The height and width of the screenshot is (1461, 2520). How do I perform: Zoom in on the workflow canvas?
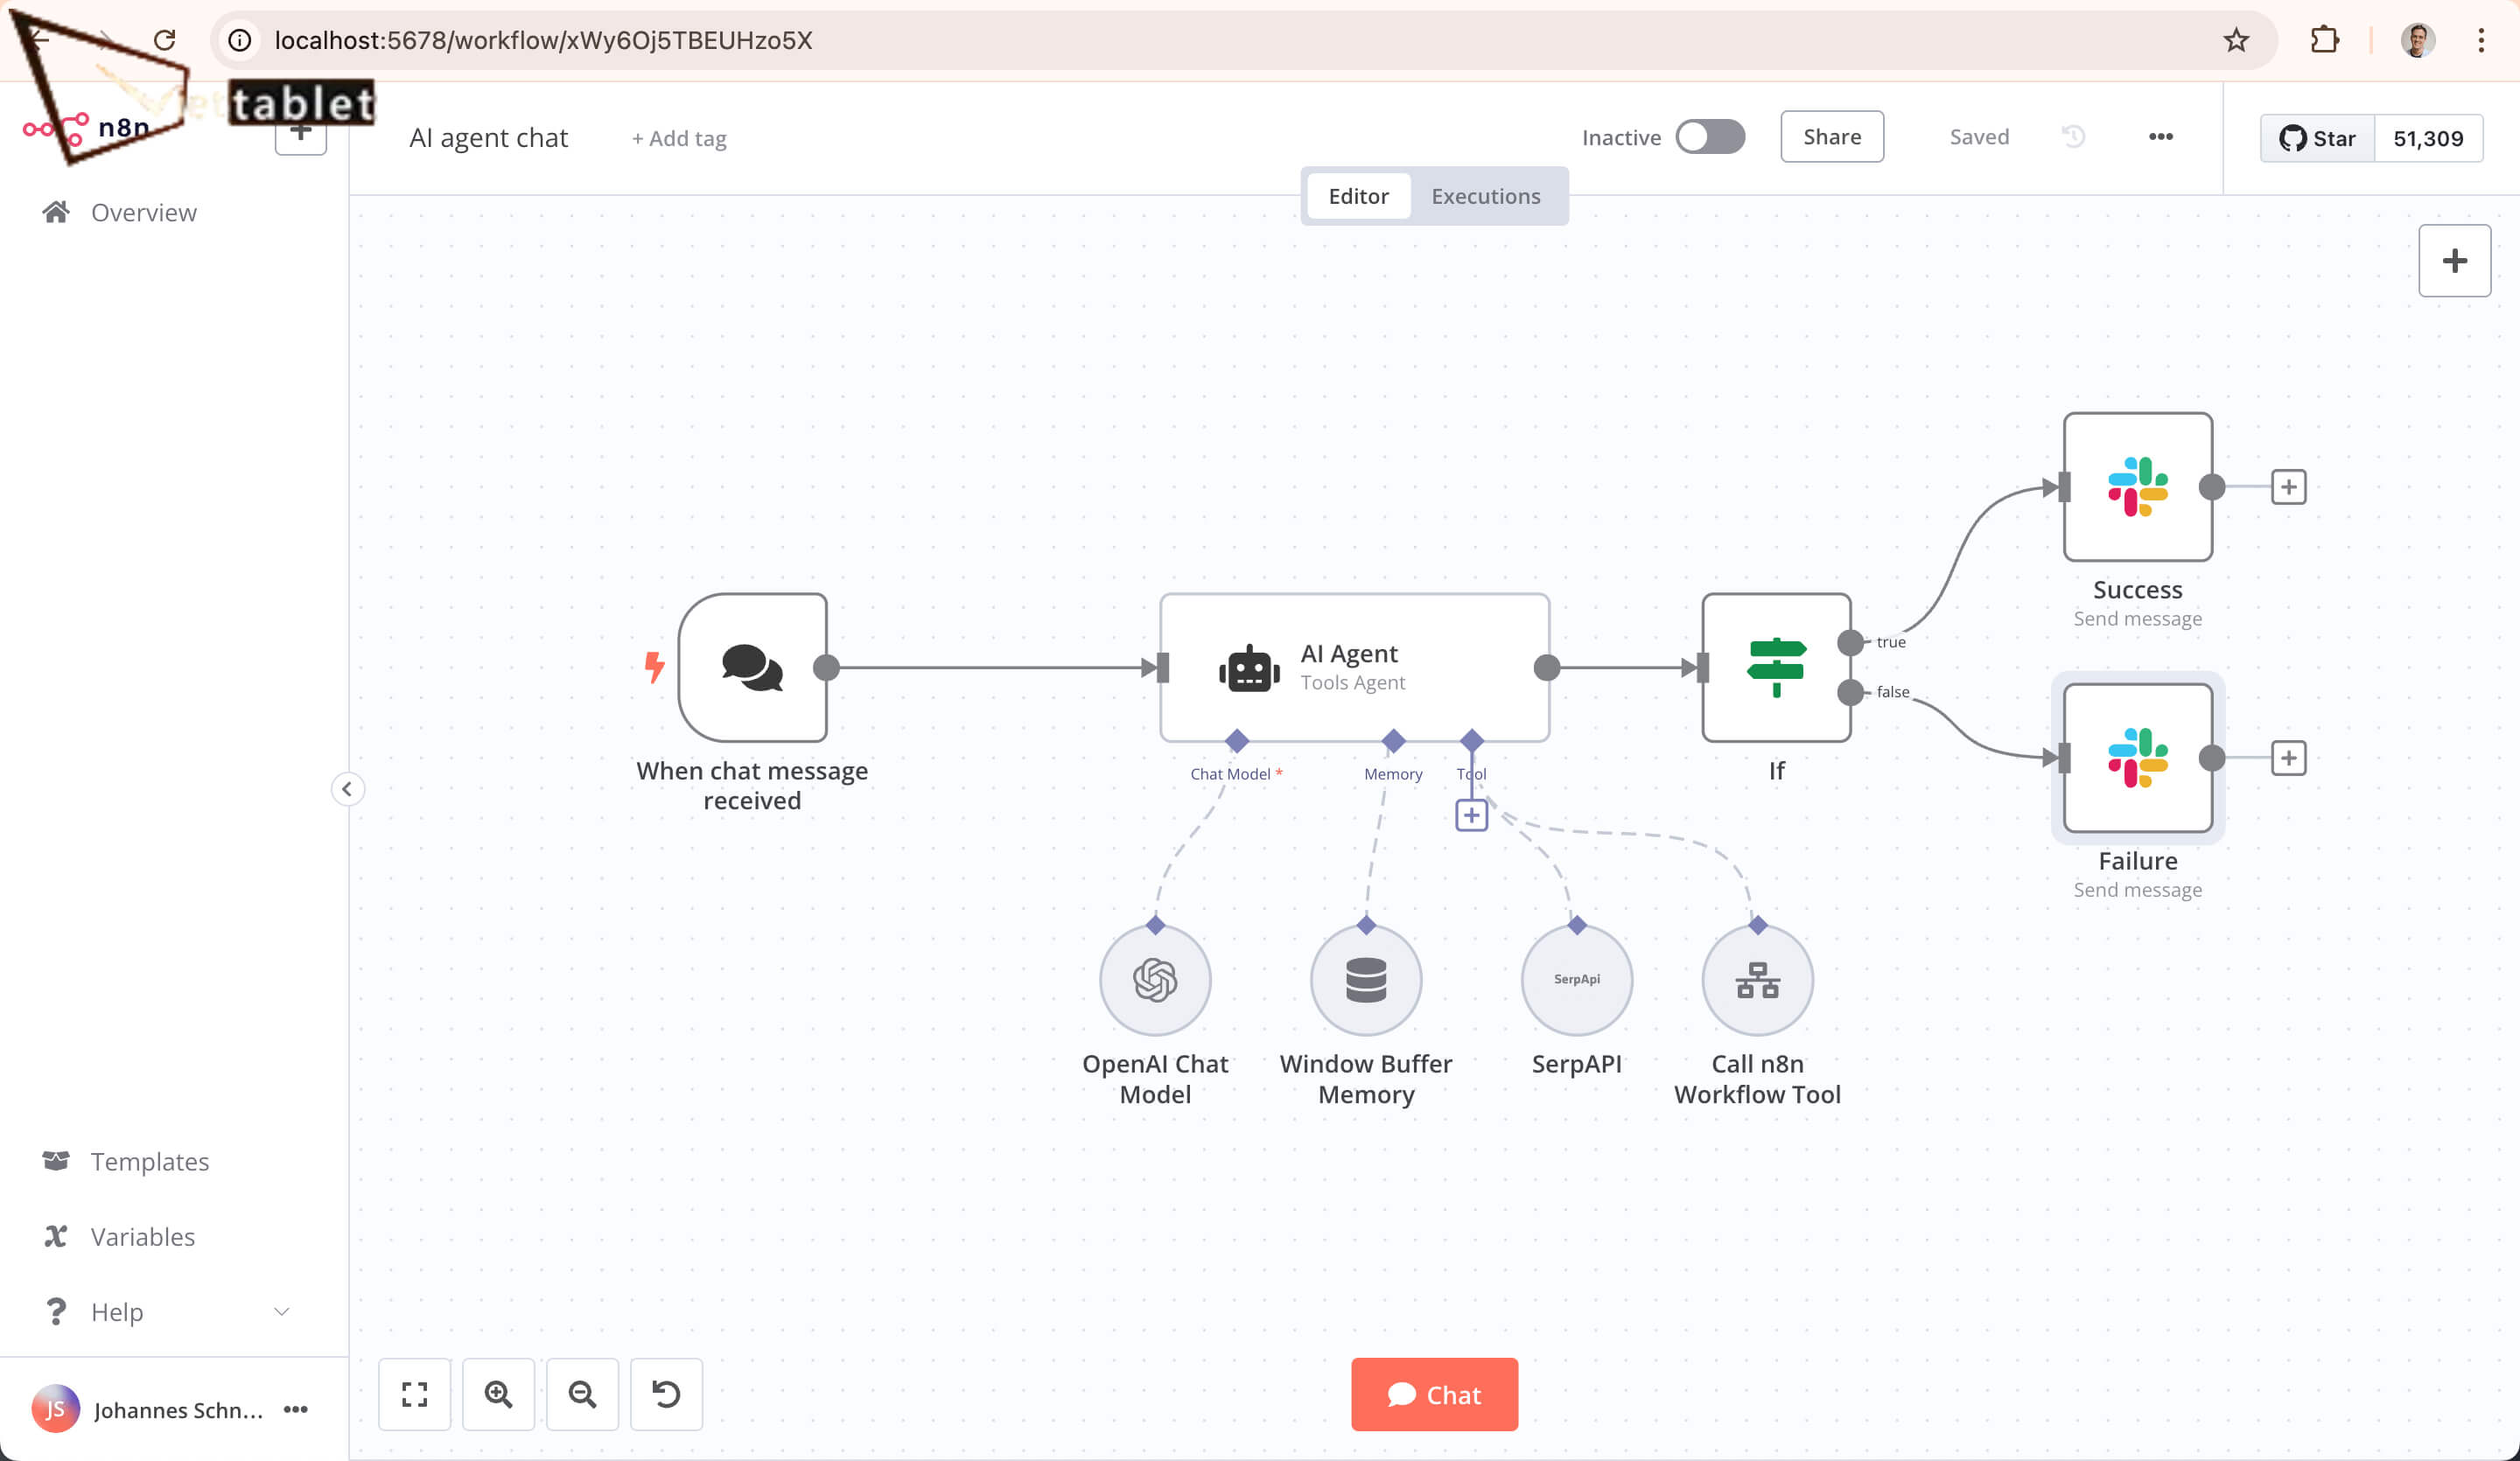pyautogui.click(x=498, y=1393)
